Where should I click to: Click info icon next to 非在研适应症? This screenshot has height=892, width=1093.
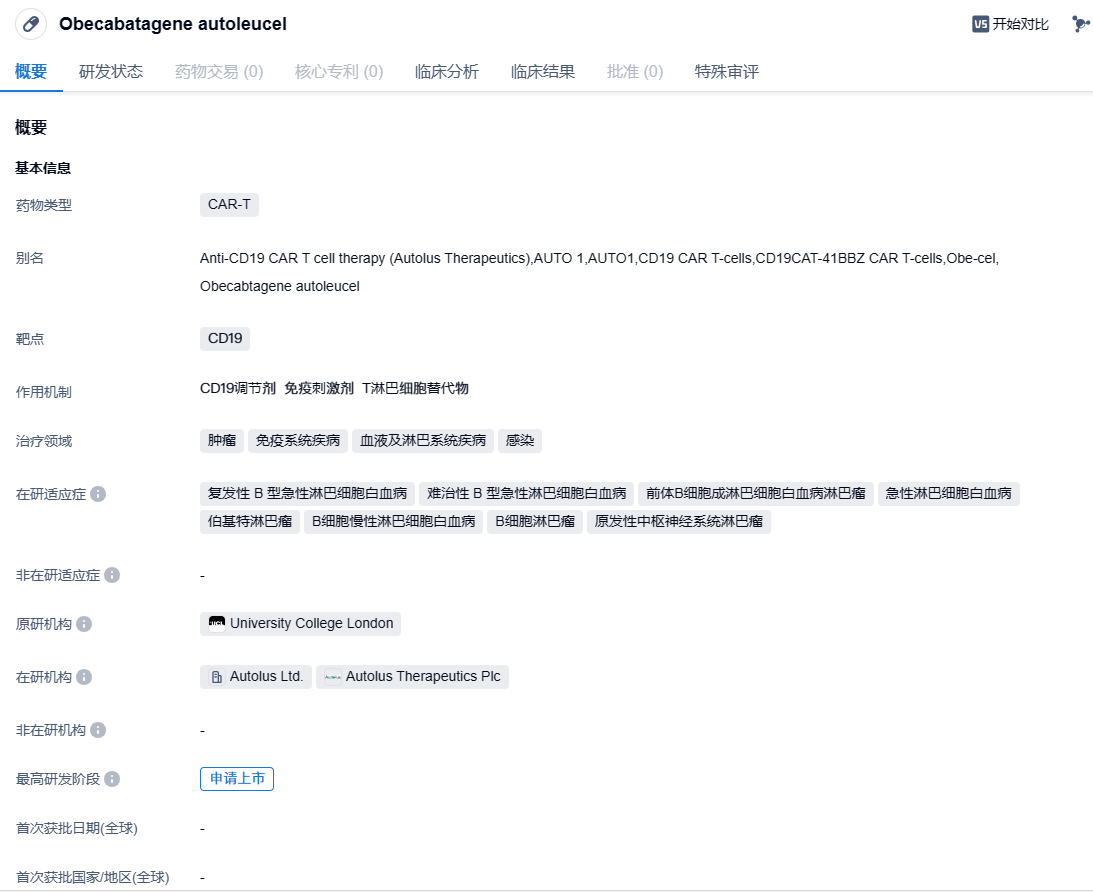(x=112, y=575)
